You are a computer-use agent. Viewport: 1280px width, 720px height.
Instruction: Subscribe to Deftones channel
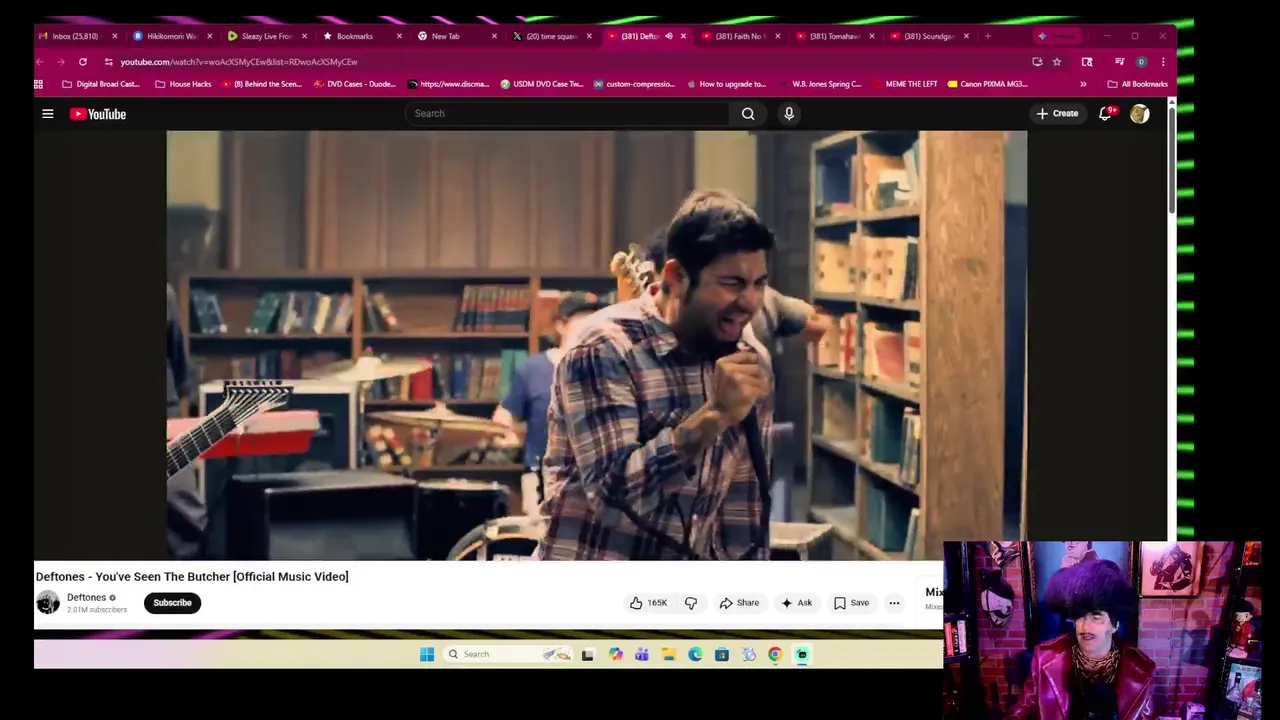click(172, 603)
